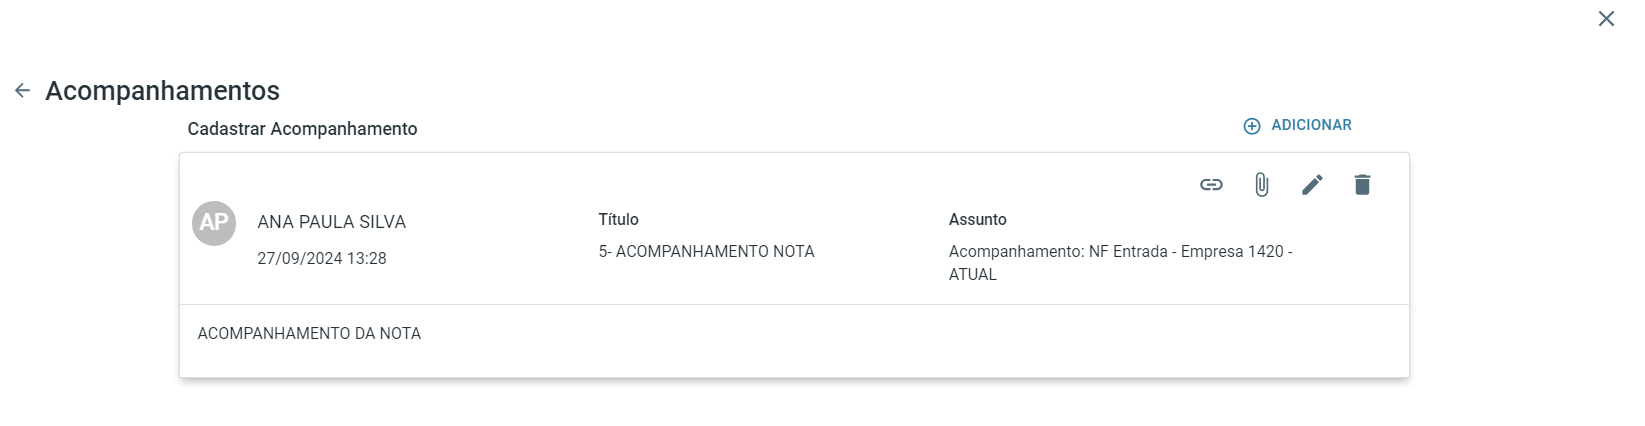Delete the acompanhamento using the trash icon
Image resolution: width=1645 pixels, height=426 pixels.
tap(1362, 185)
